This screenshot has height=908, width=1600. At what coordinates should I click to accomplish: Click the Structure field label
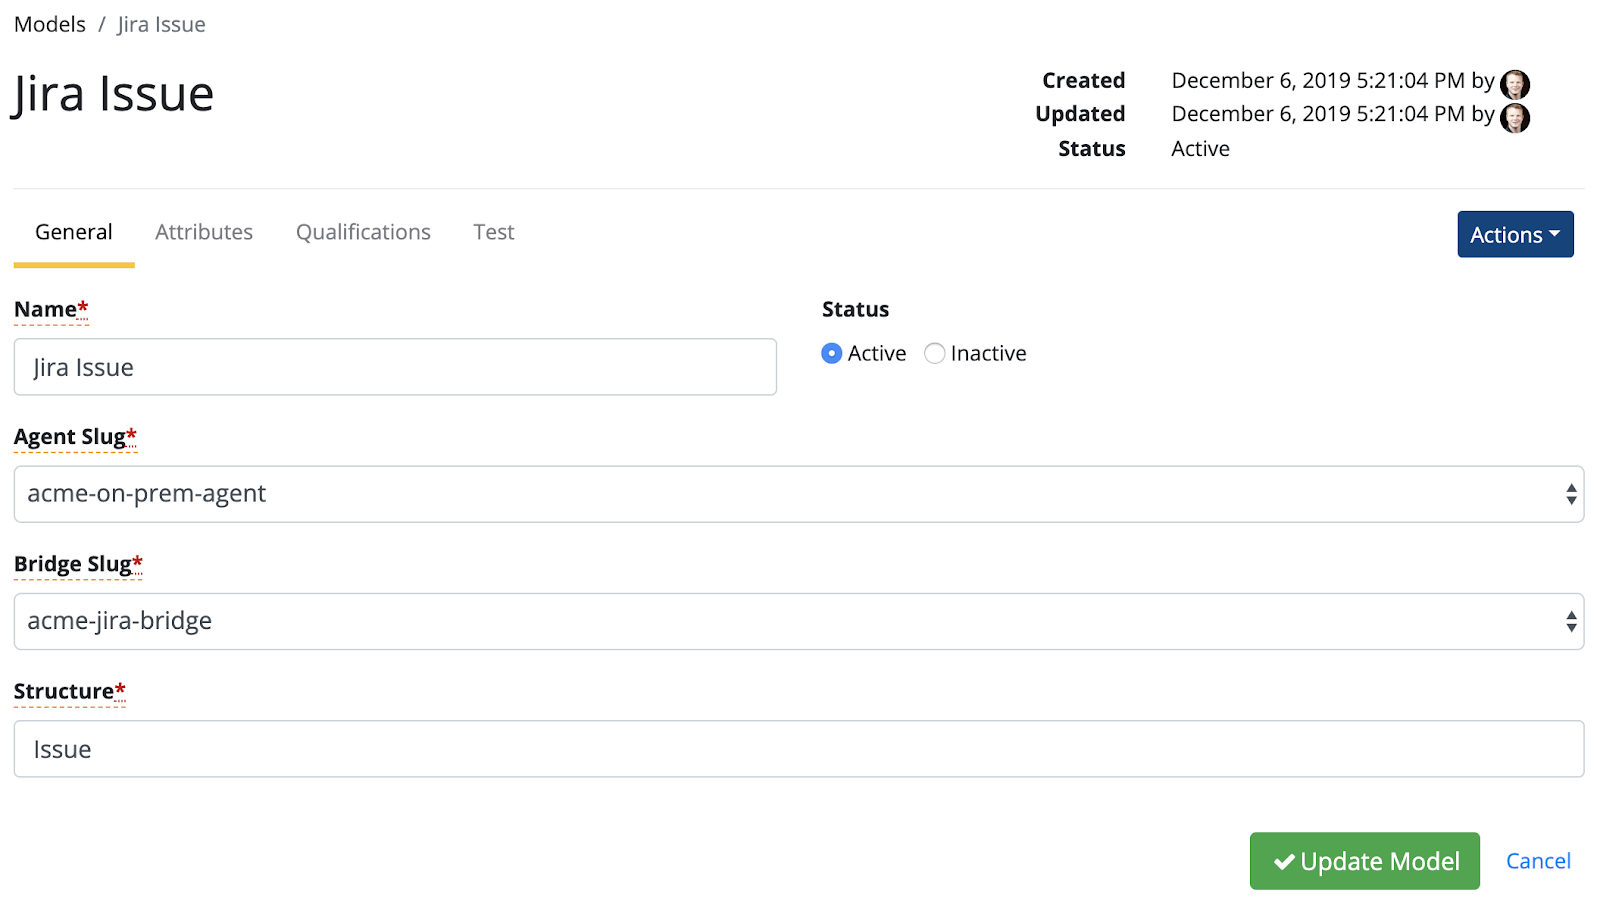coord(70,691)
